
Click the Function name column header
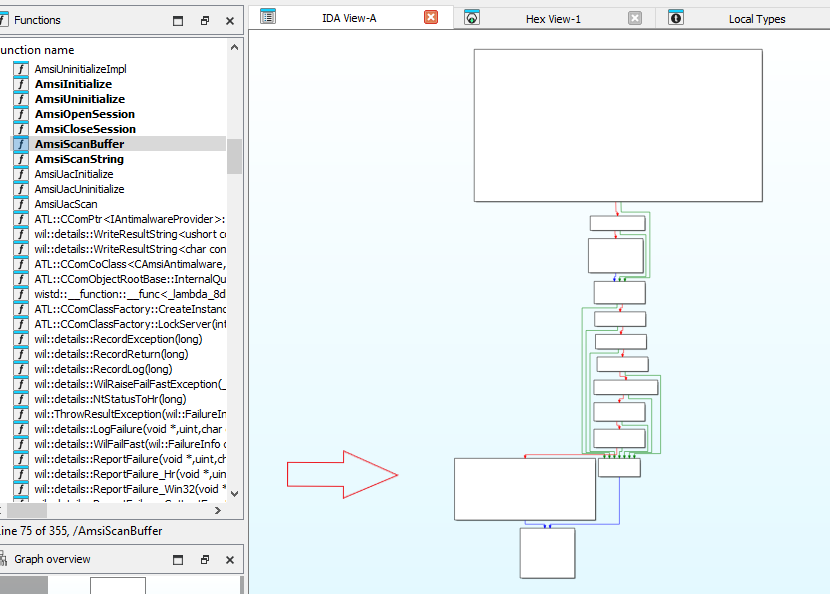[x=40, y=50]
